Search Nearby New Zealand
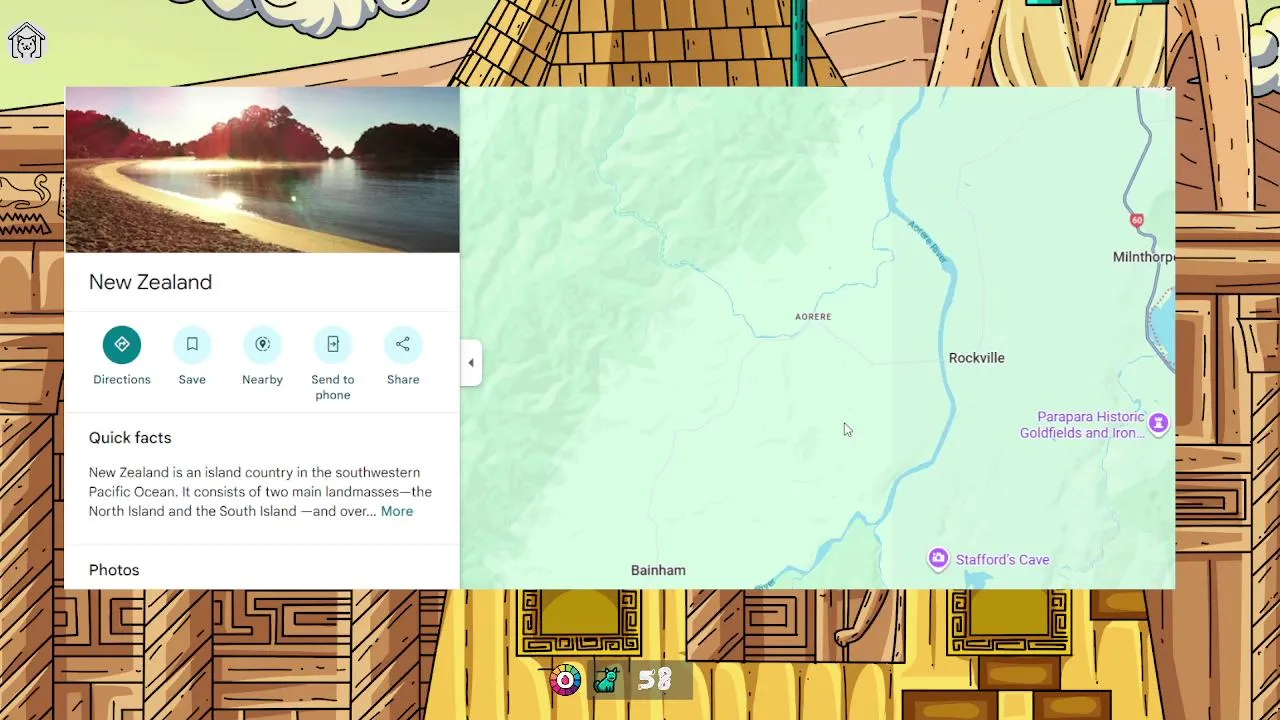Image resolution: width=1280 pixels, height=720 pixels. [262, 345]
